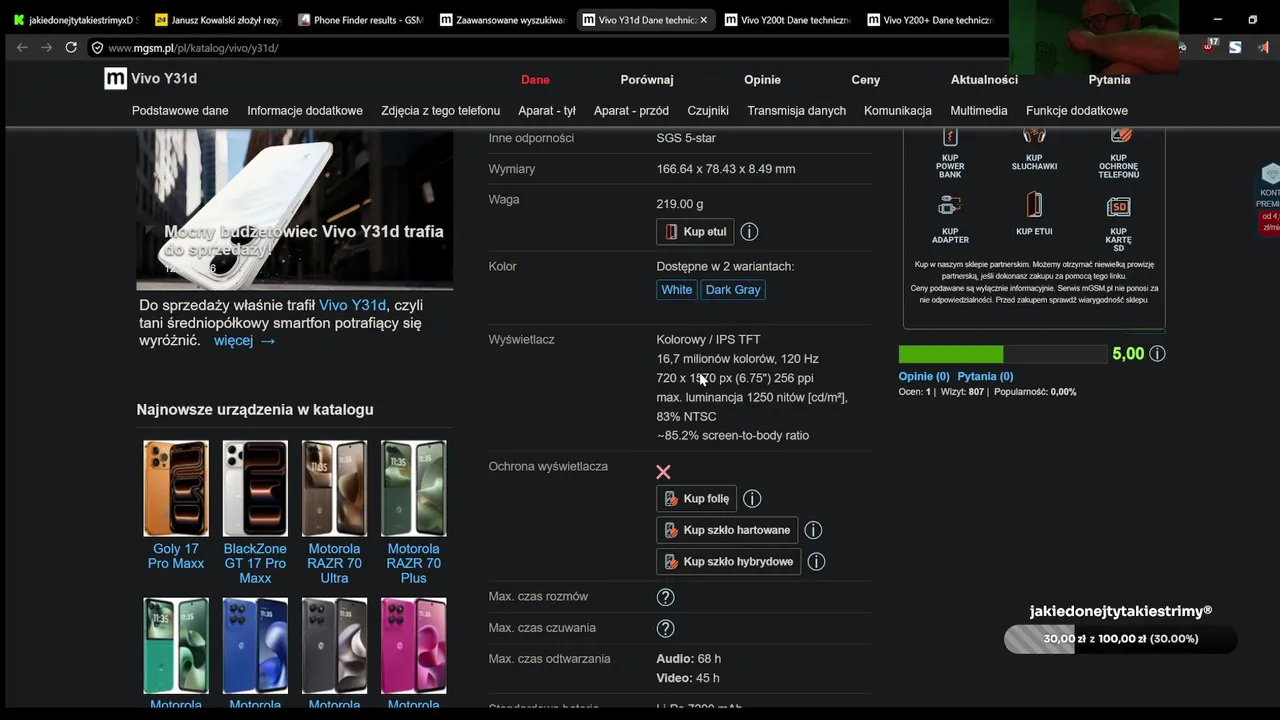Reload the page with the refresh icon
The height and width of the screenshot is (720, 1280).
pos(71,47)
